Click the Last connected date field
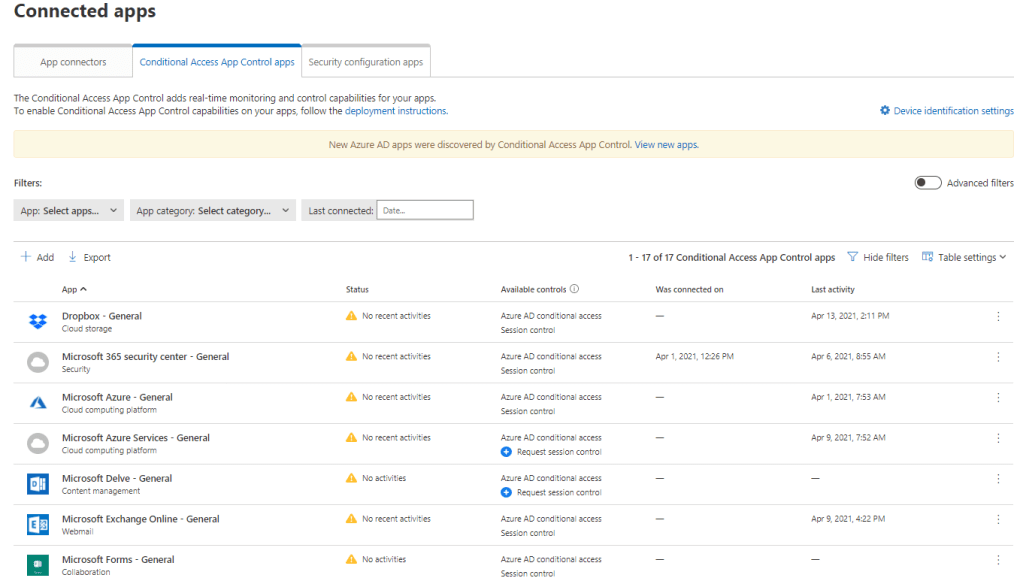1023x581 pixels. pyautogui.click(x=424, y=211)
